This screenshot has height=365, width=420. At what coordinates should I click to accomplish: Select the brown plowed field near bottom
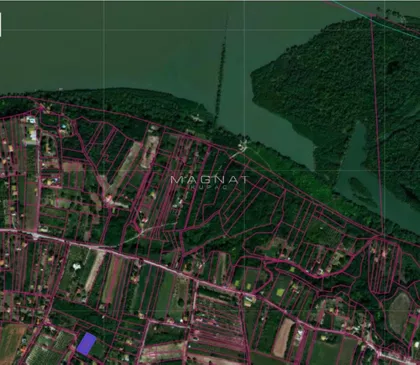(x=283, y=337)
